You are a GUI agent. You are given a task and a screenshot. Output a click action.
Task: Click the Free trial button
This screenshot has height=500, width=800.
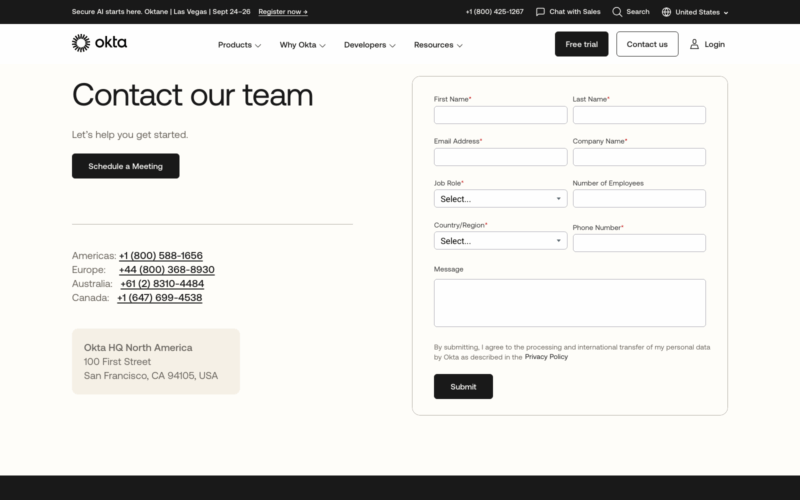581,44
